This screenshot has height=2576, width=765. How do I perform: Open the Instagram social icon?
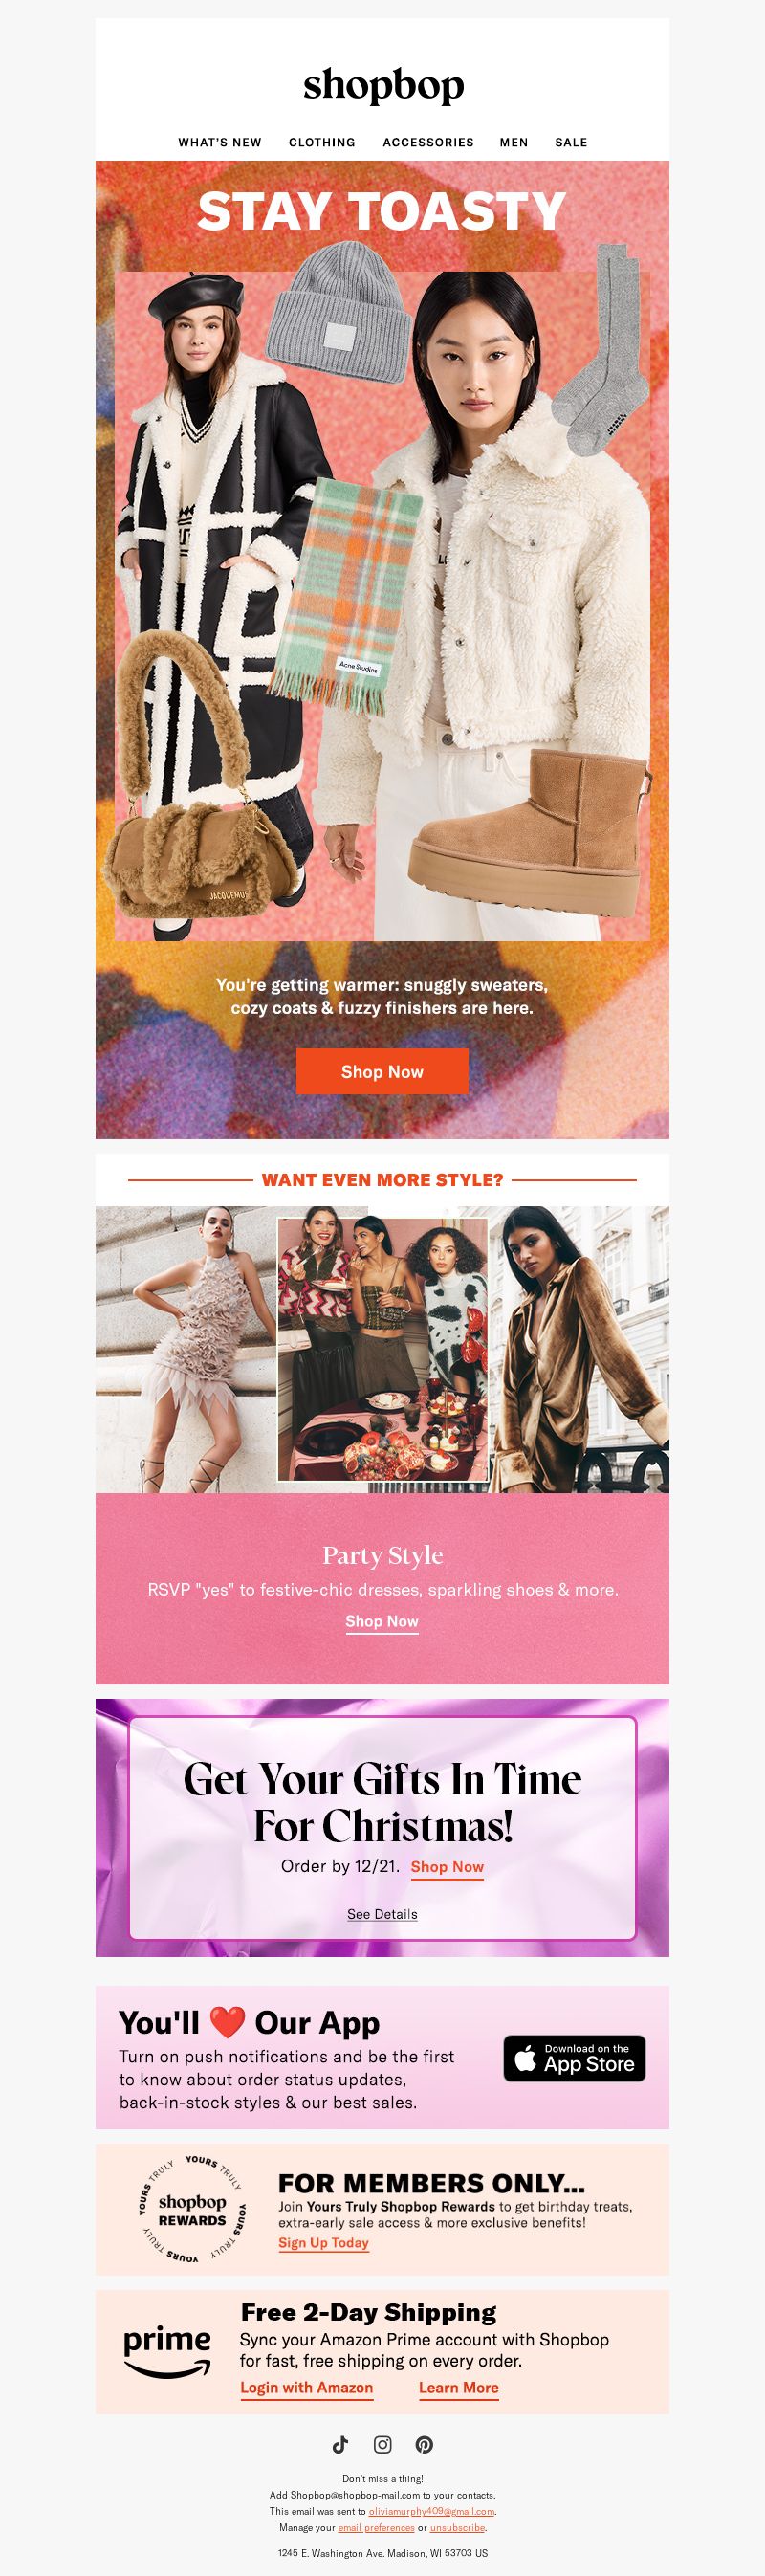[x=382, y=2445]
